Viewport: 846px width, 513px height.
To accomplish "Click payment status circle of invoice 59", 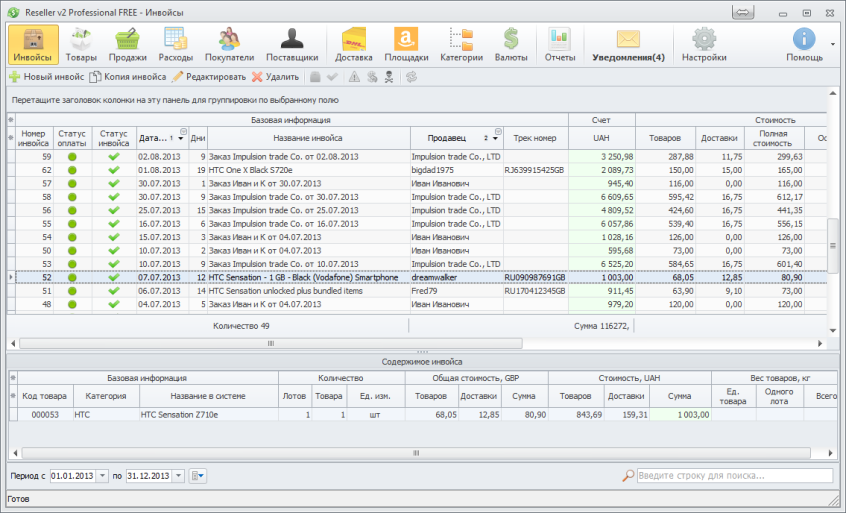I will click(73, 157).
